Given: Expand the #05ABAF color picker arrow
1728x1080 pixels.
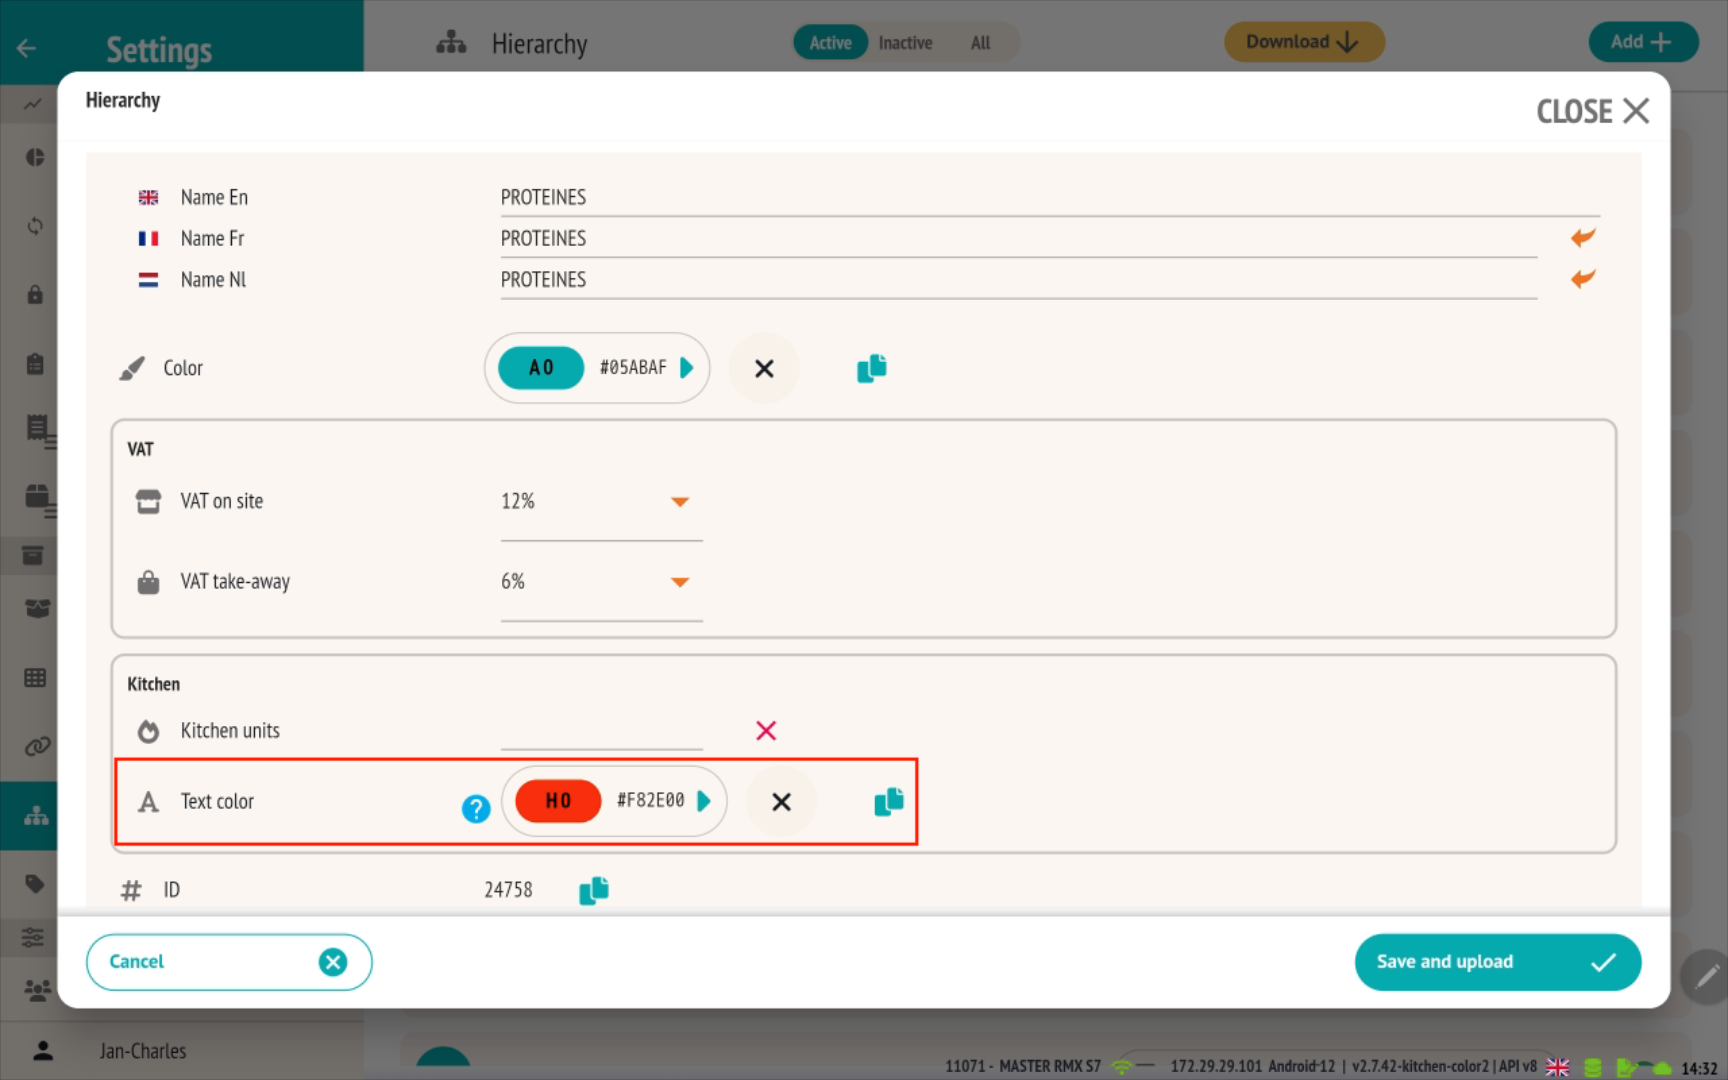Looking at the screenshot, I should [687, 368].
